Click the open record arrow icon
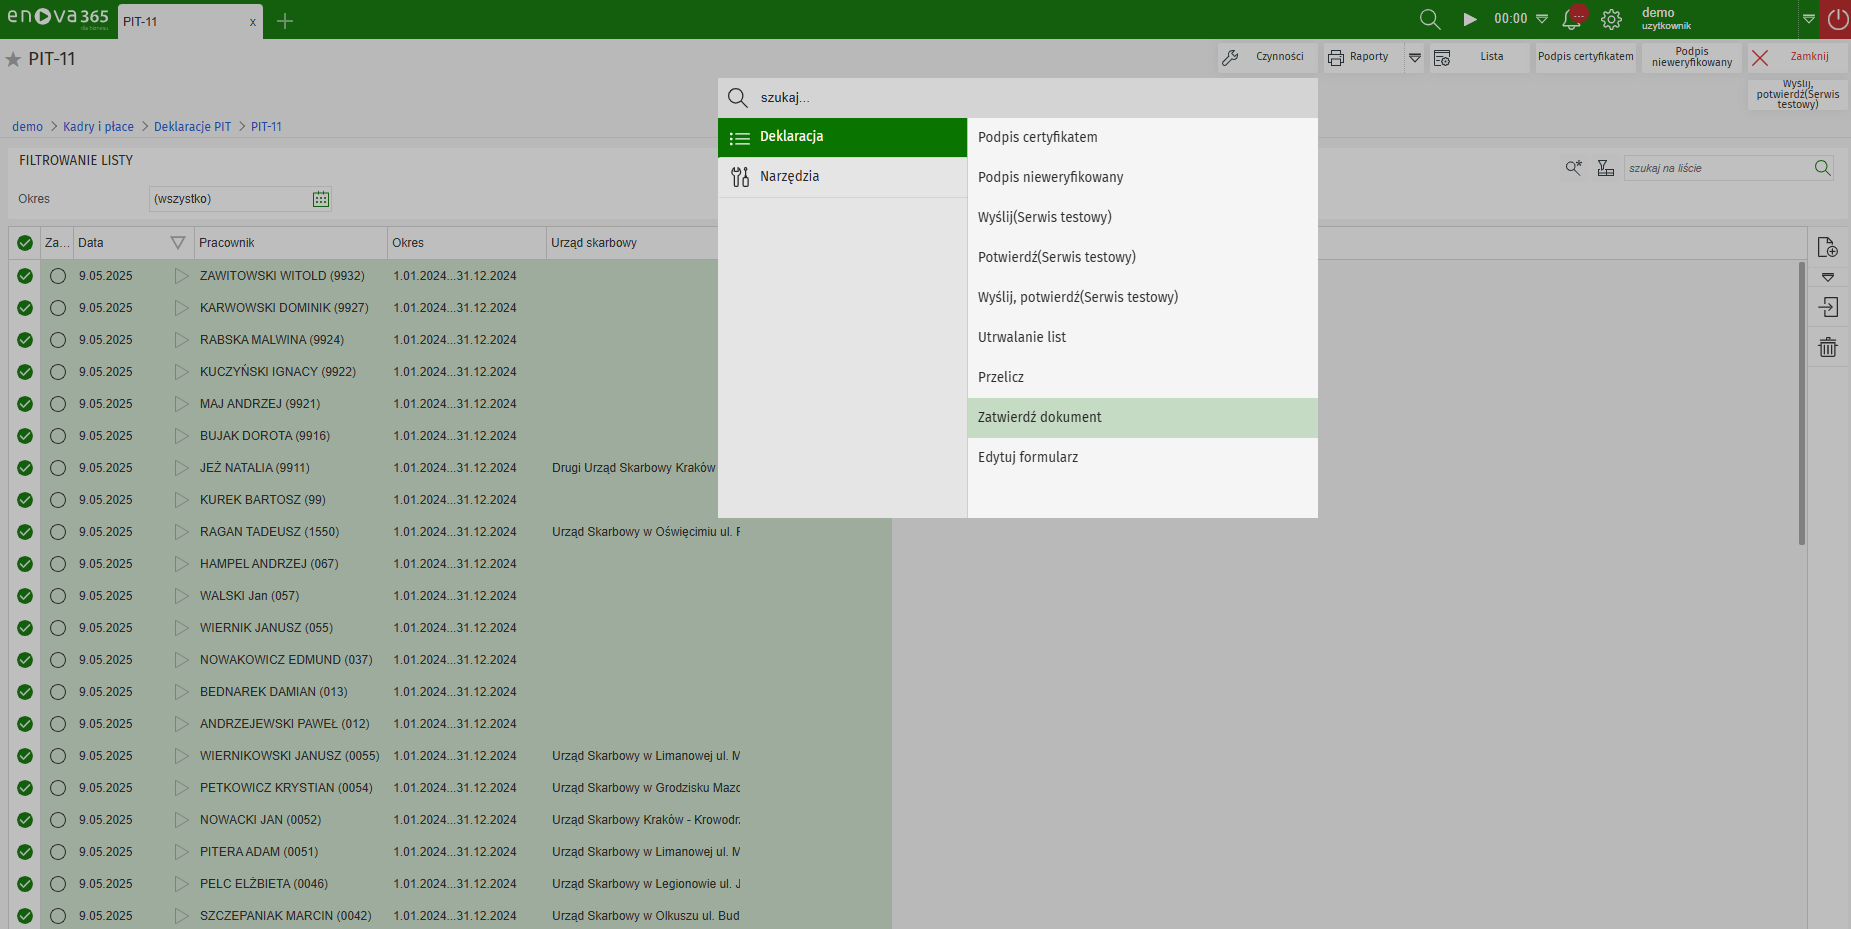The width and height of the screenshot is (1851, 929). [x=1828, y=307]
